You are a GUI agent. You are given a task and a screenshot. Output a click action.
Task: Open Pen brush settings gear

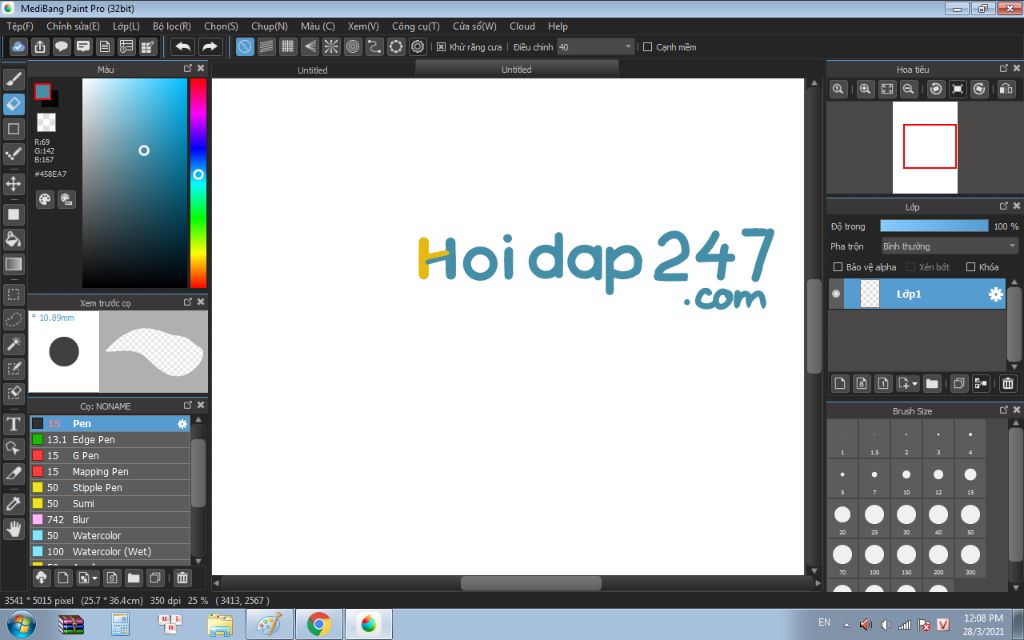tap(182, 424)
